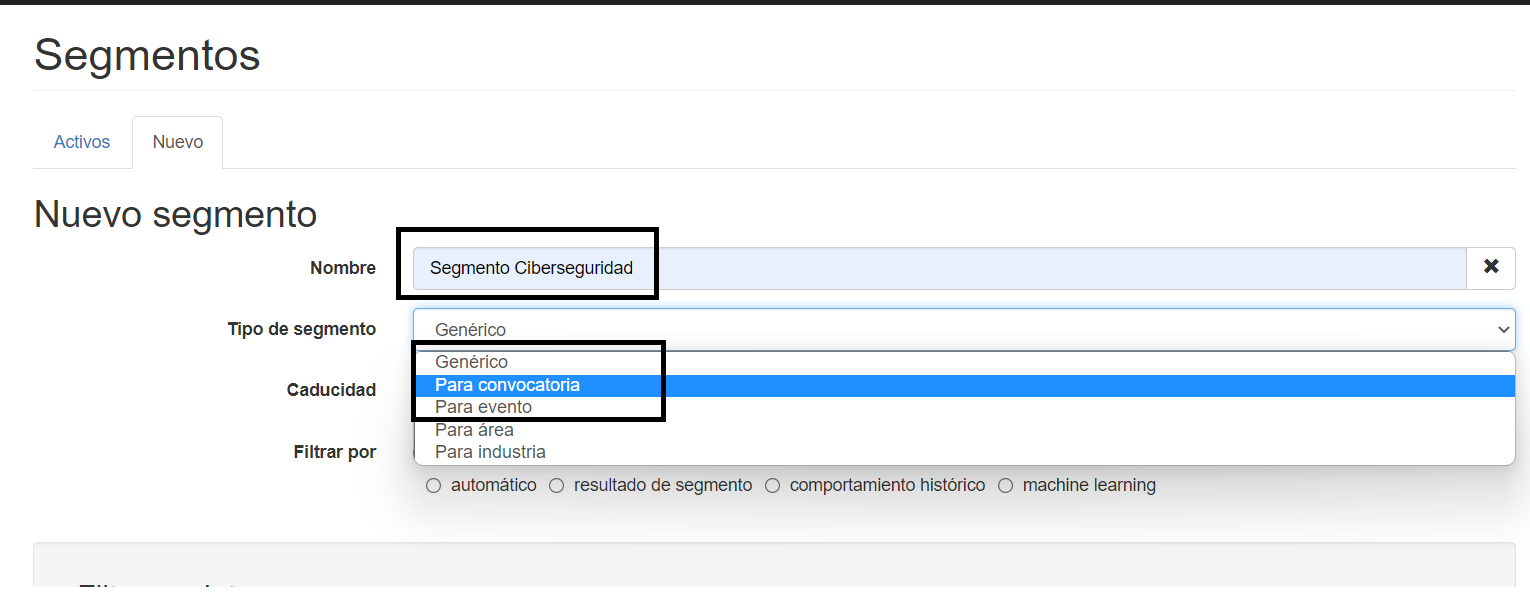Viewport: 1530px width, 604px height.
Task: Select the resultado de segmento radio option
Action: coord(555,486)
